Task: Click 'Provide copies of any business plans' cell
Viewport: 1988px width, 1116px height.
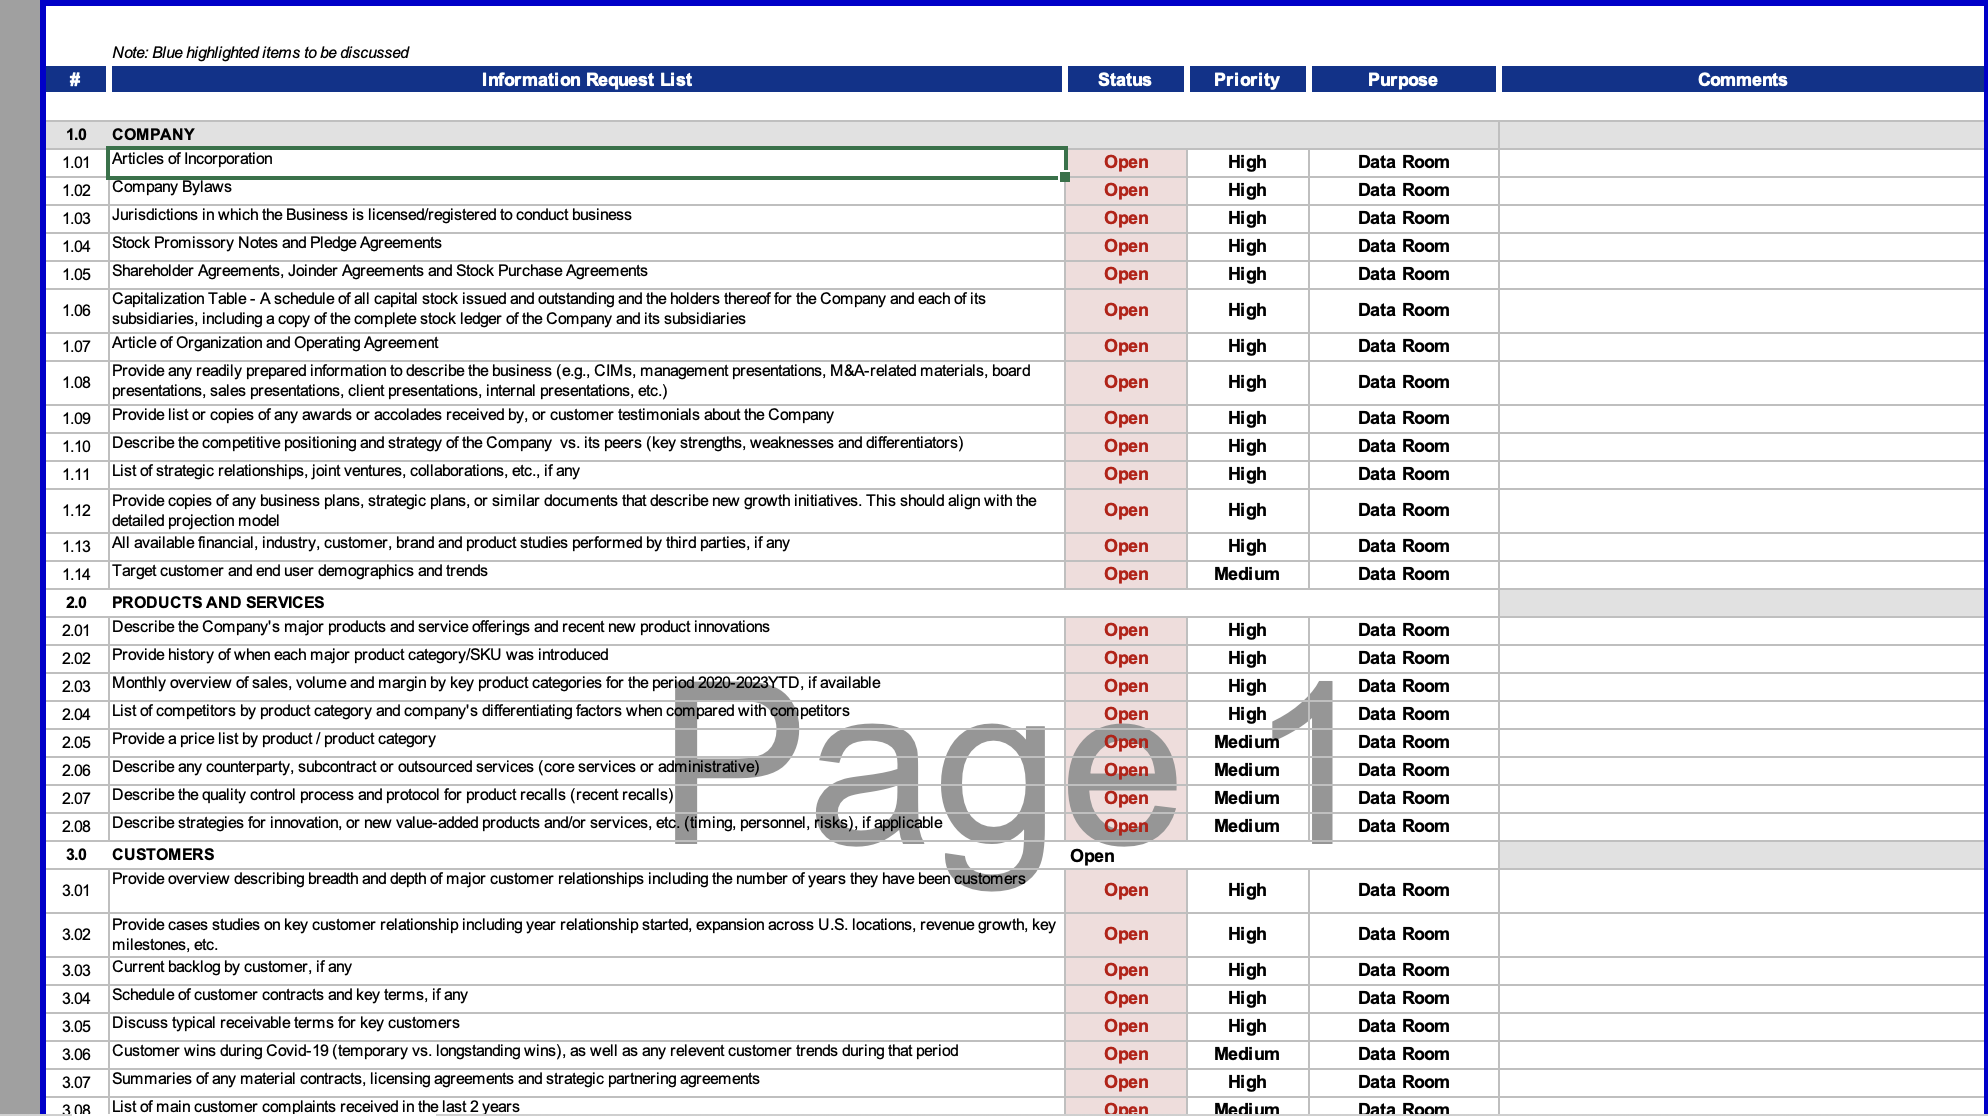Action: (x=586, y=510)
